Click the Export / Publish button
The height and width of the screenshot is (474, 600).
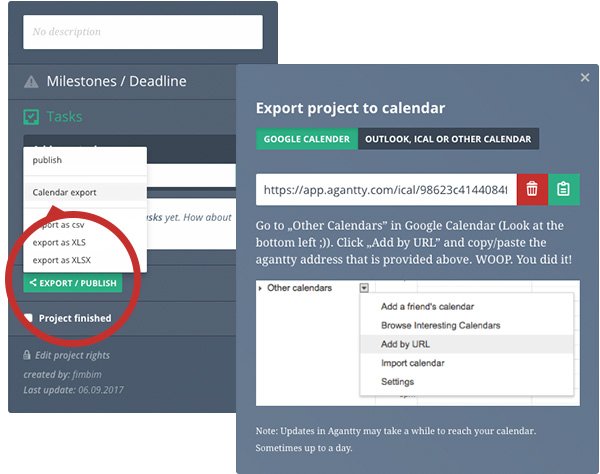tap(73, 283)
